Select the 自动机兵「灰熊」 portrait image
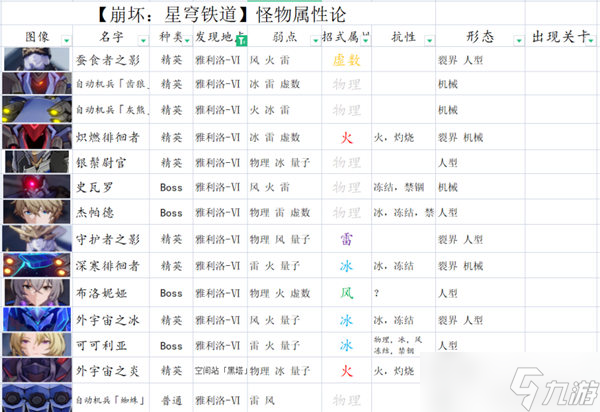 37,109
